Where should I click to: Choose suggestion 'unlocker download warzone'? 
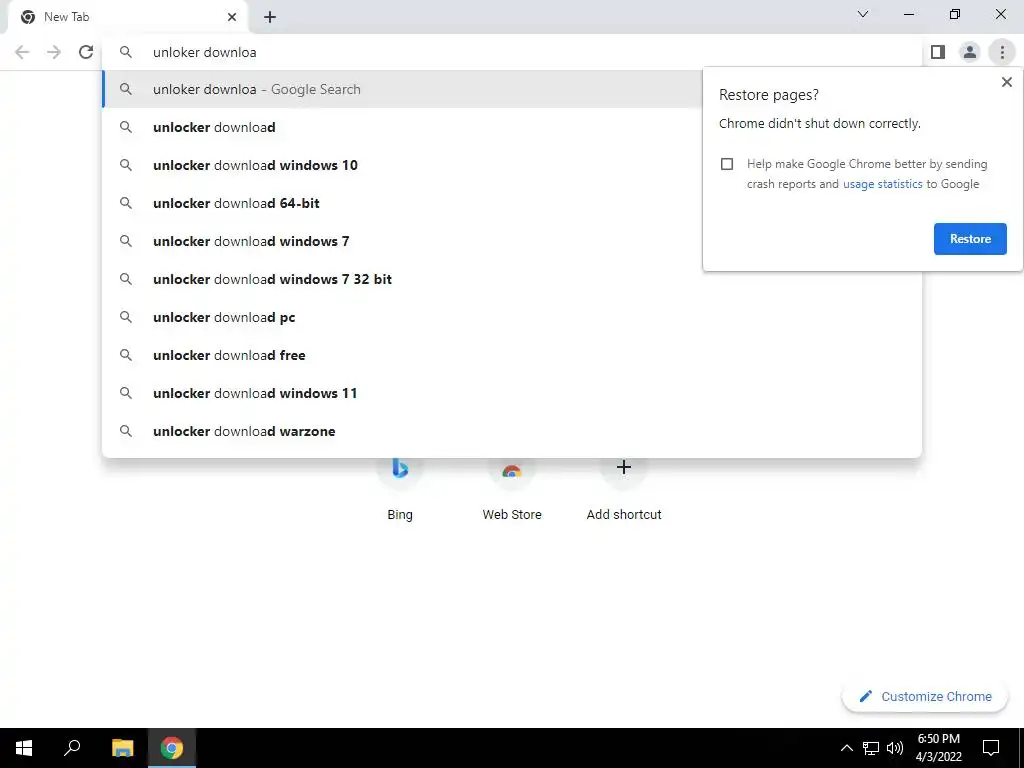[x=512, y=431]
